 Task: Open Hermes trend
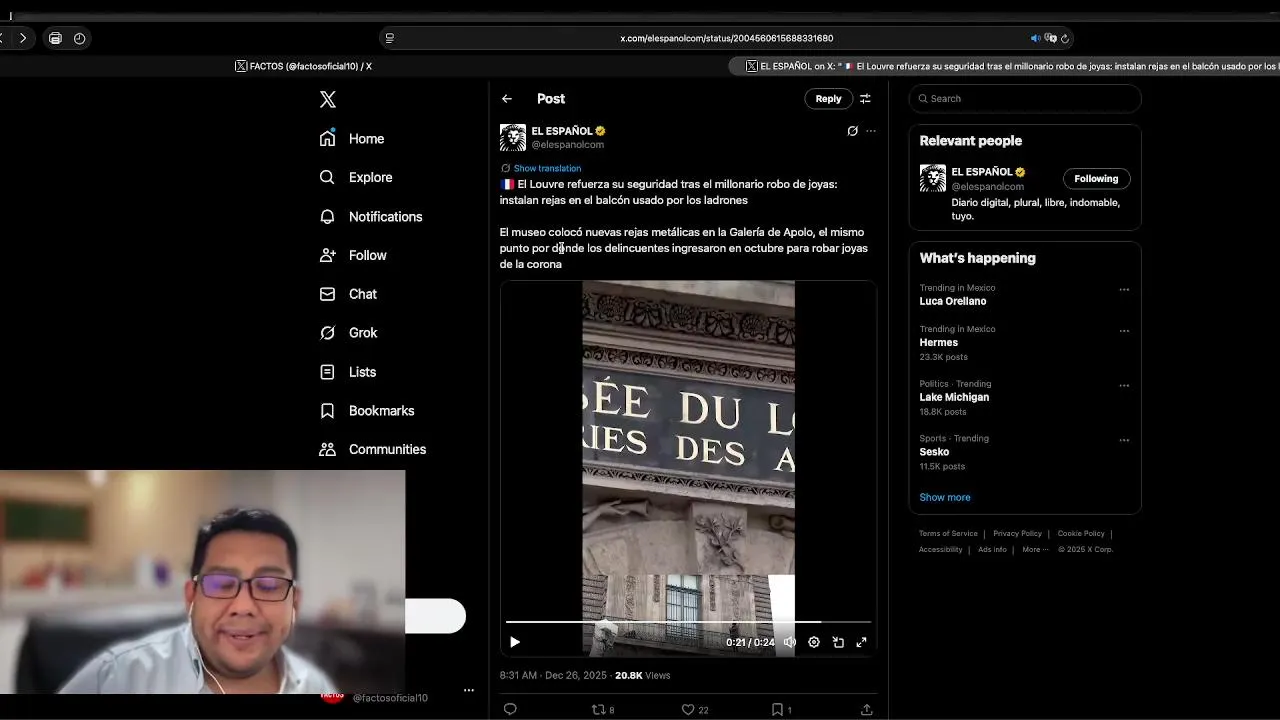coord(939,342)
